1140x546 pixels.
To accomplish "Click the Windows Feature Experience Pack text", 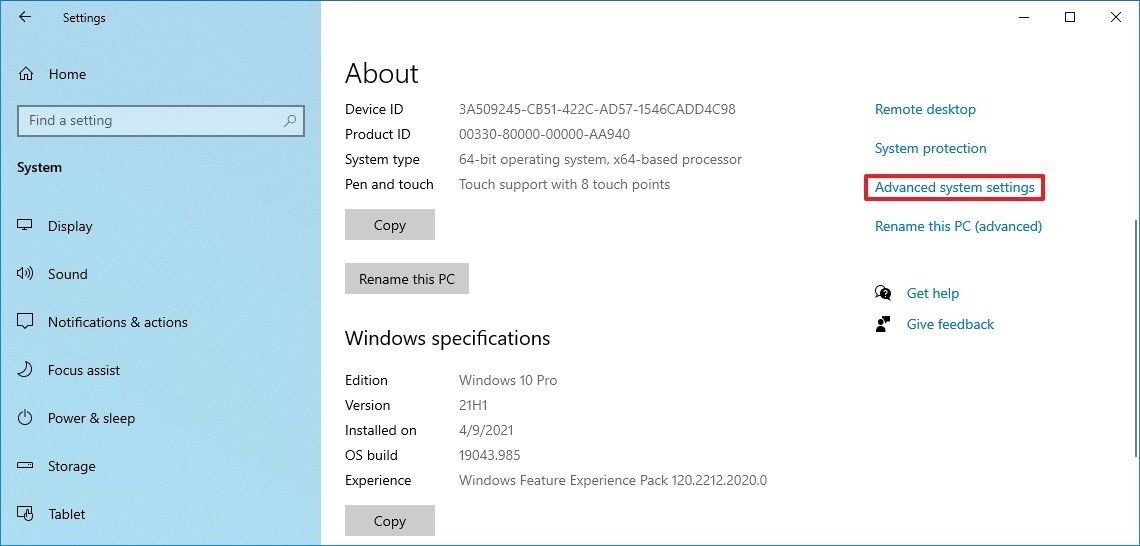I will (x=613, y=481).
